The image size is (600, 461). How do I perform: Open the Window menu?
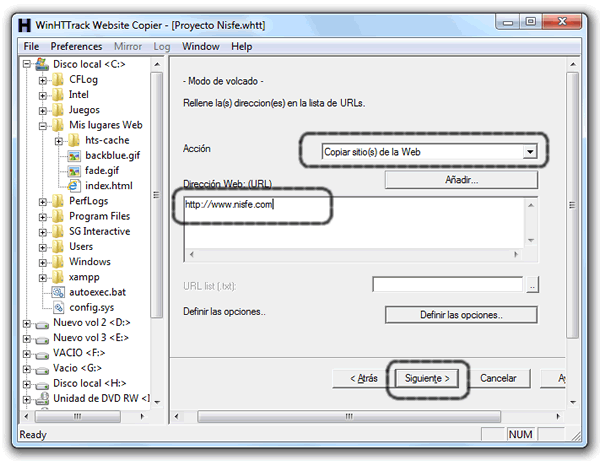click(201, 46)
